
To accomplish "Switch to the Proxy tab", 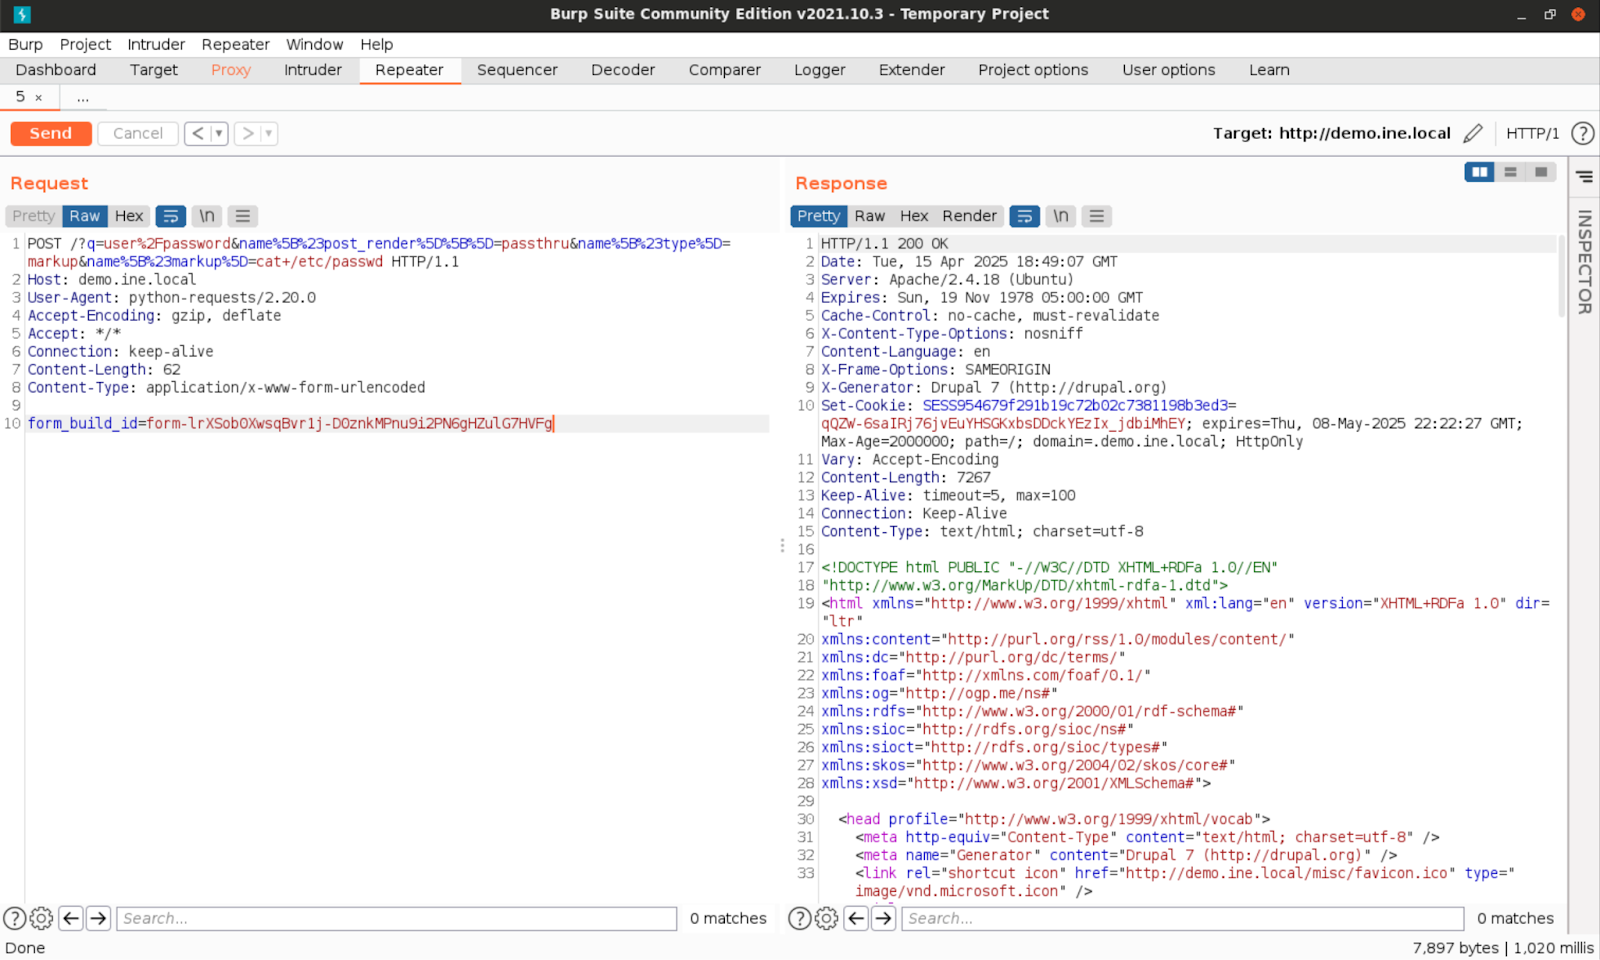I will coord(231,70).
